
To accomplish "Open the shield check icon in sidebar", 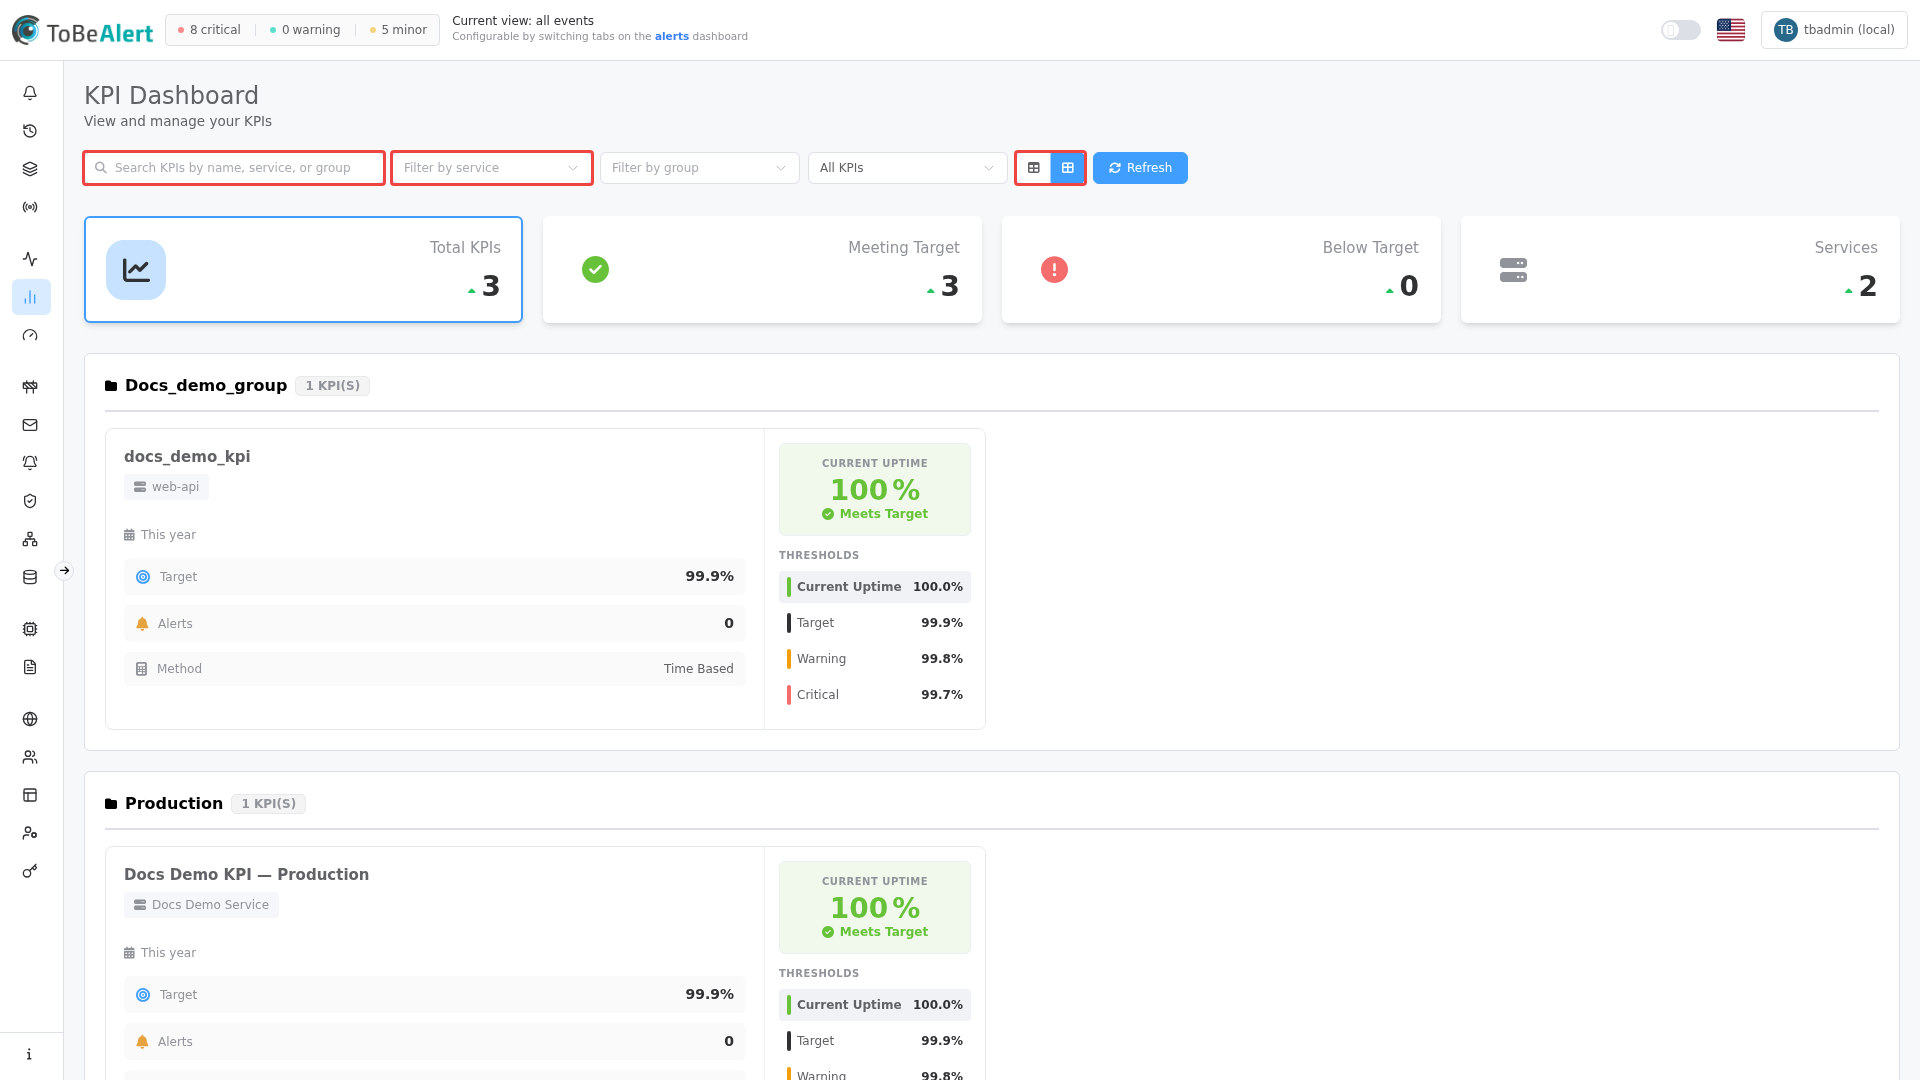I will [x=30, y=501].
